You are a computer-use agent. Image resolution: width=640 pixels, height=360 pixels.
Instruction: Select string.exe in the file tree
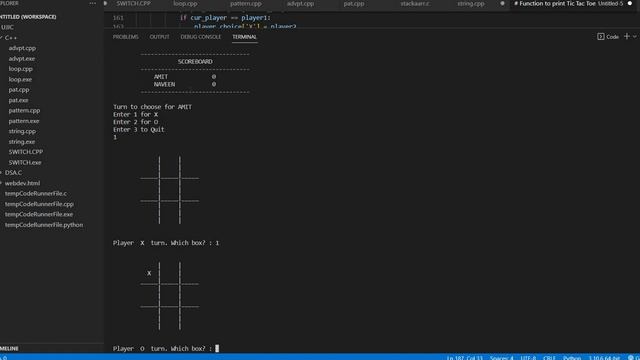(x=22, y=142)
